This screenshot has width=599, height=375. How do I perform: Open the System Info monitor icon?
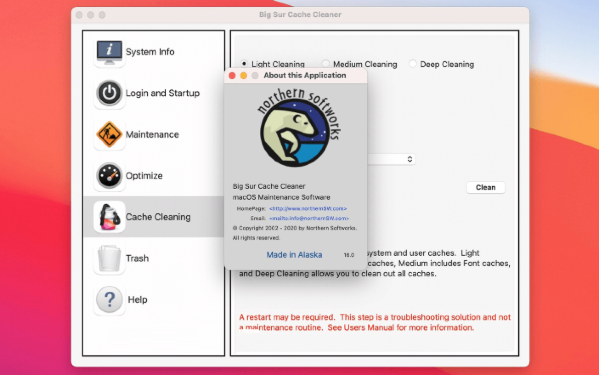pyautogui.click(x=109, y=52)
